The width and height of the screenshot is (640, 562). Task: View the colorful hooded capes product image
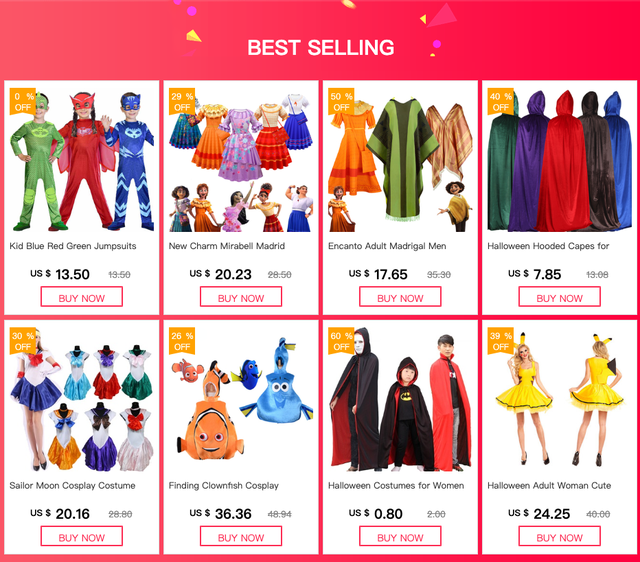[x=560, y=160]
